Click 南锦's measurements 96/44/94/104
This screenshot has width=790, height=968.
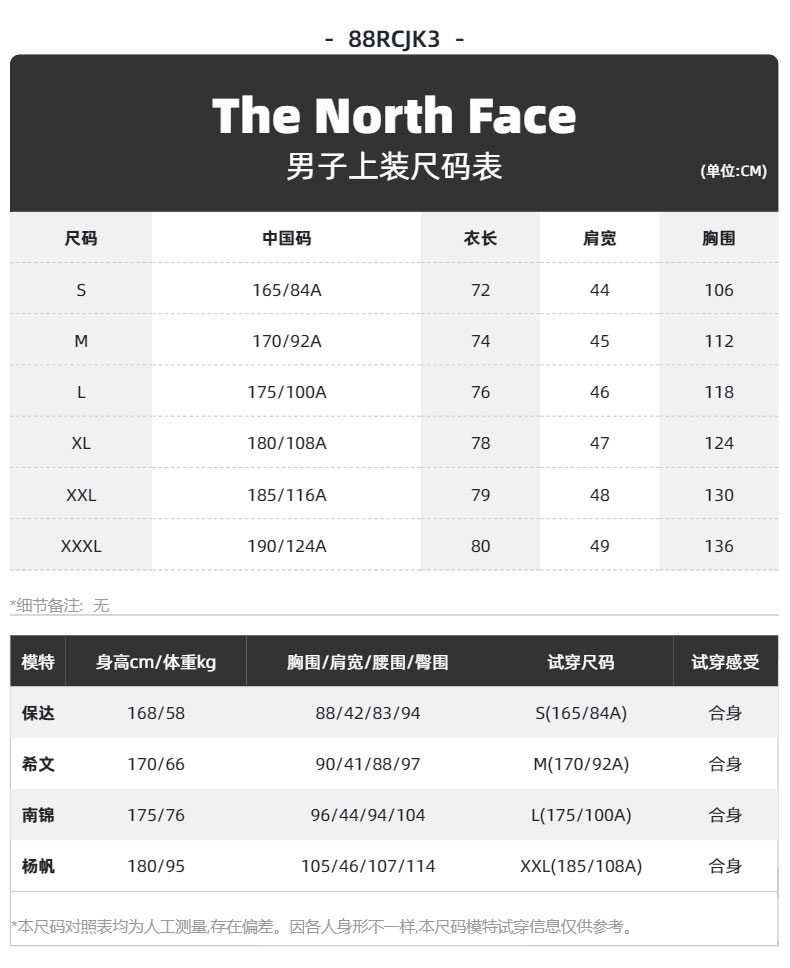[367, 815]
